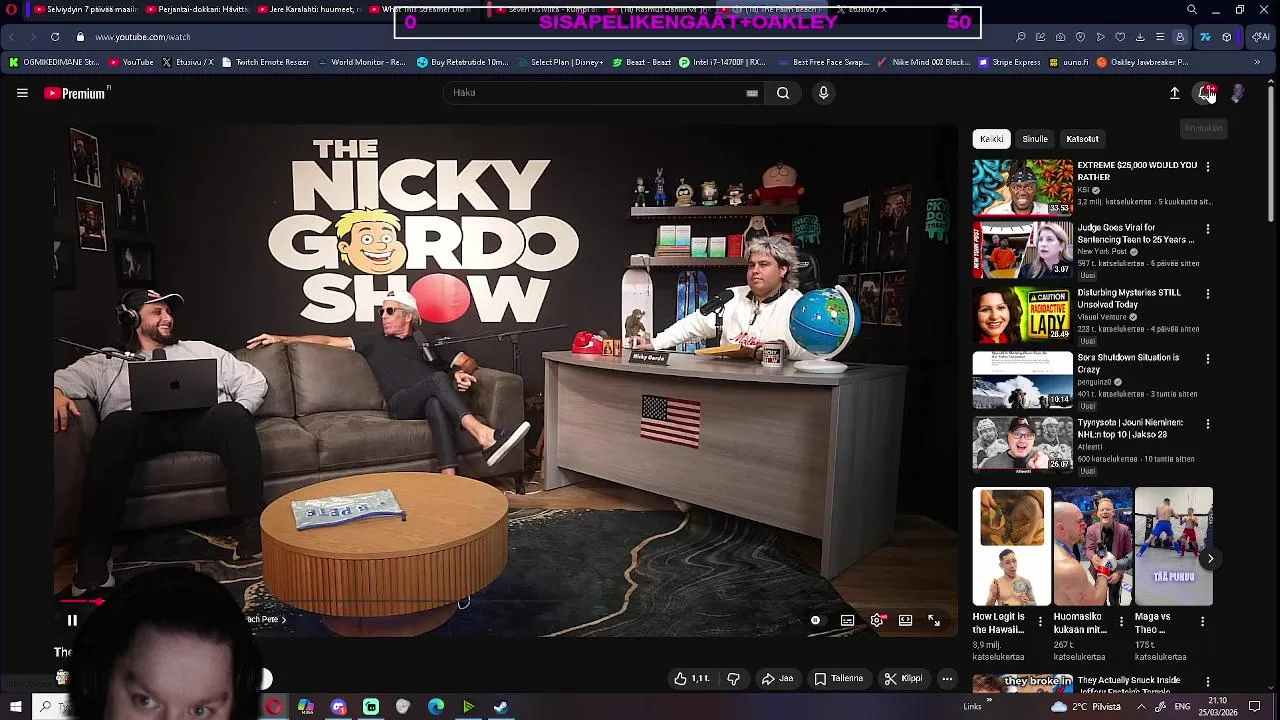Open the YouTube hamburger guide menu
This screenshot has width=1280, height=720.
pos(22,93)
